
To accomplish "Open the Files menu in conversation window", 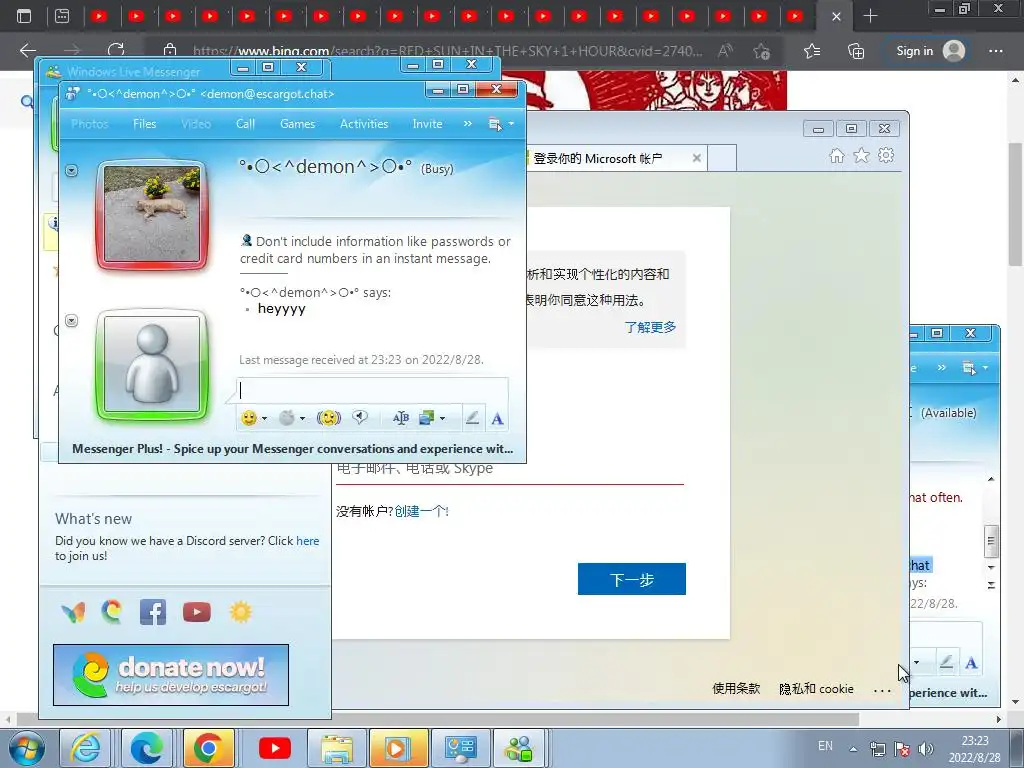I will pyautogui.click(x=144, y=123).
